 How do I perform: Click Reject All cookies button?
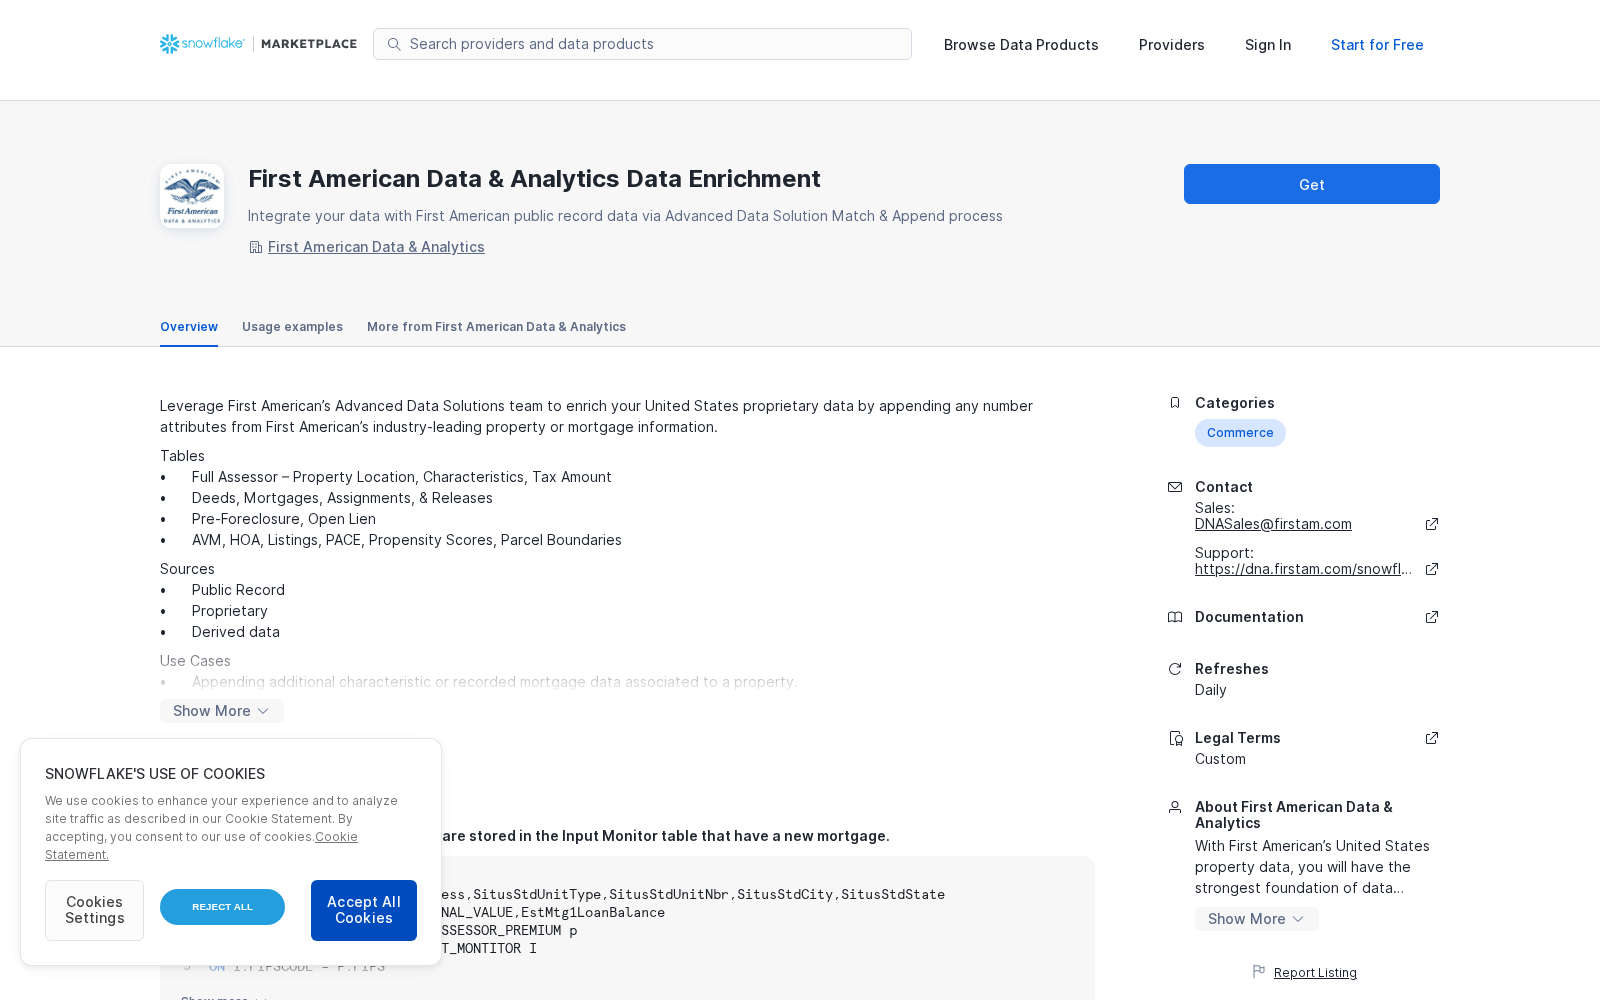[222, 907]
